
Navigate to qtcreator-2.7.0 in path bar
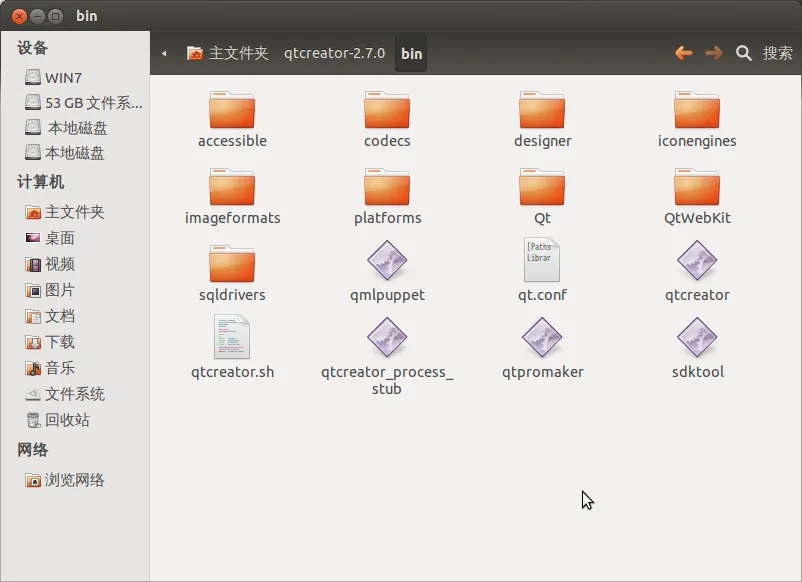click(334, 53)
